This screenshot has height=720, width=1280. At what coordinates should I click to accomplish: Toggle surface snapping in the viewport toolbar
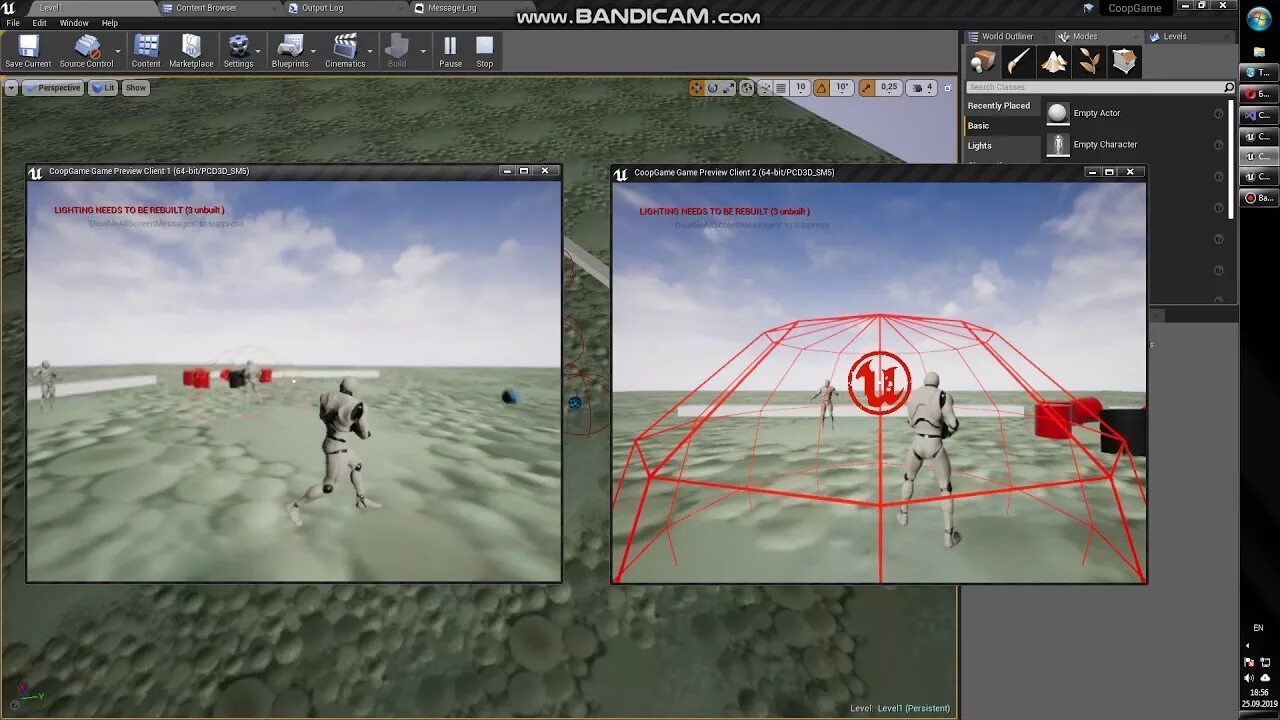coord(765,88)
